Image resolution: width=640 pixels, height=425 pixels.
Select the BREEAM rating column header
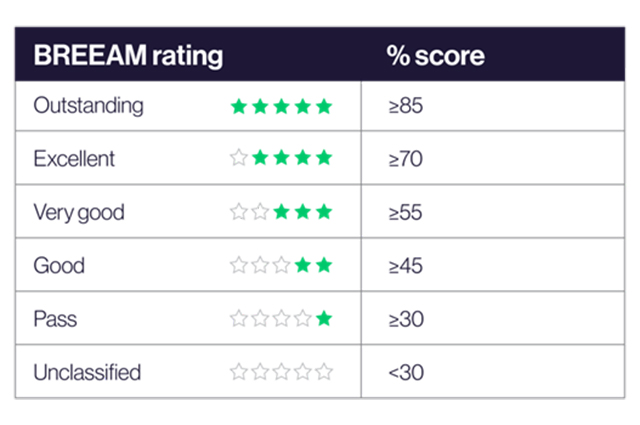click(x=128, y=56)
